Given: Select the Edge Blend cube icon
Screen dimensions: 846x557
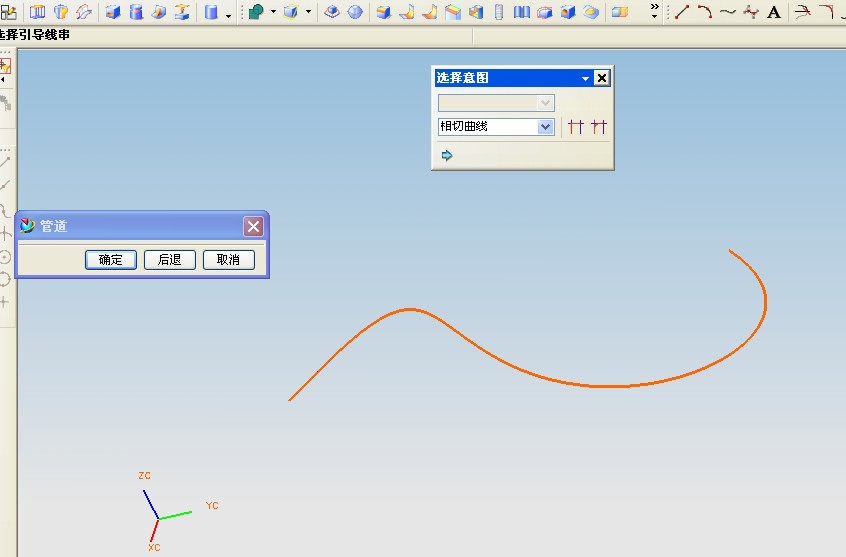Looking at the screenshot, I should click(384, 12).
